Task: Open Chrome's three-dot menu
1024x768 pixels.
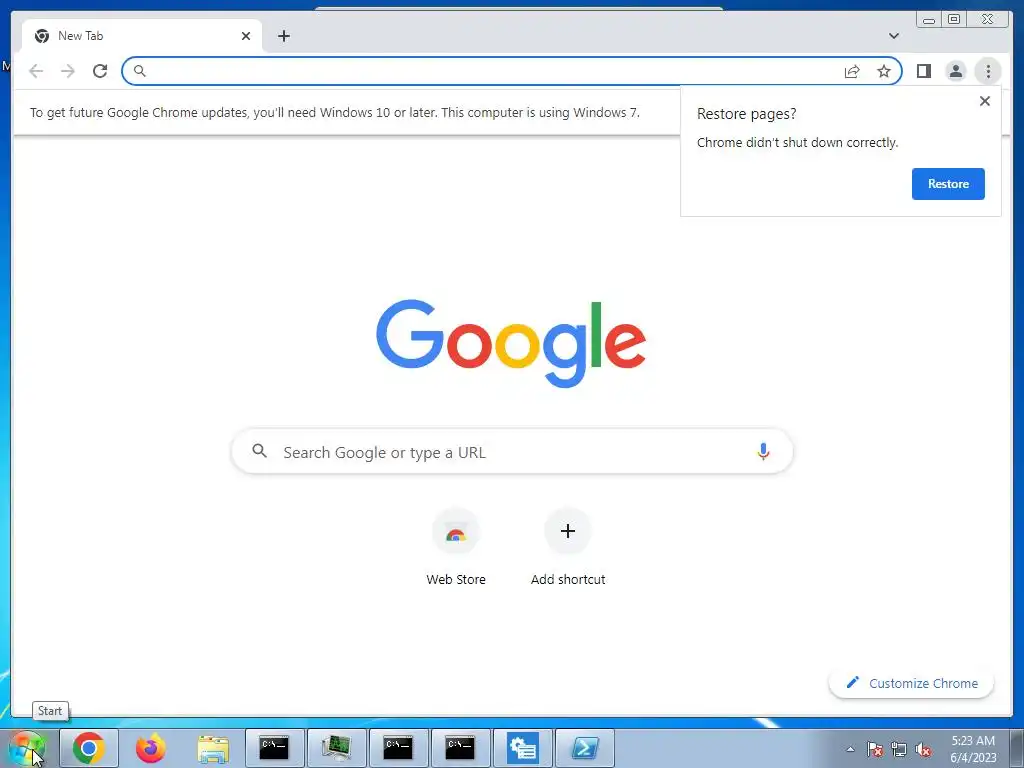Action: 988,71
